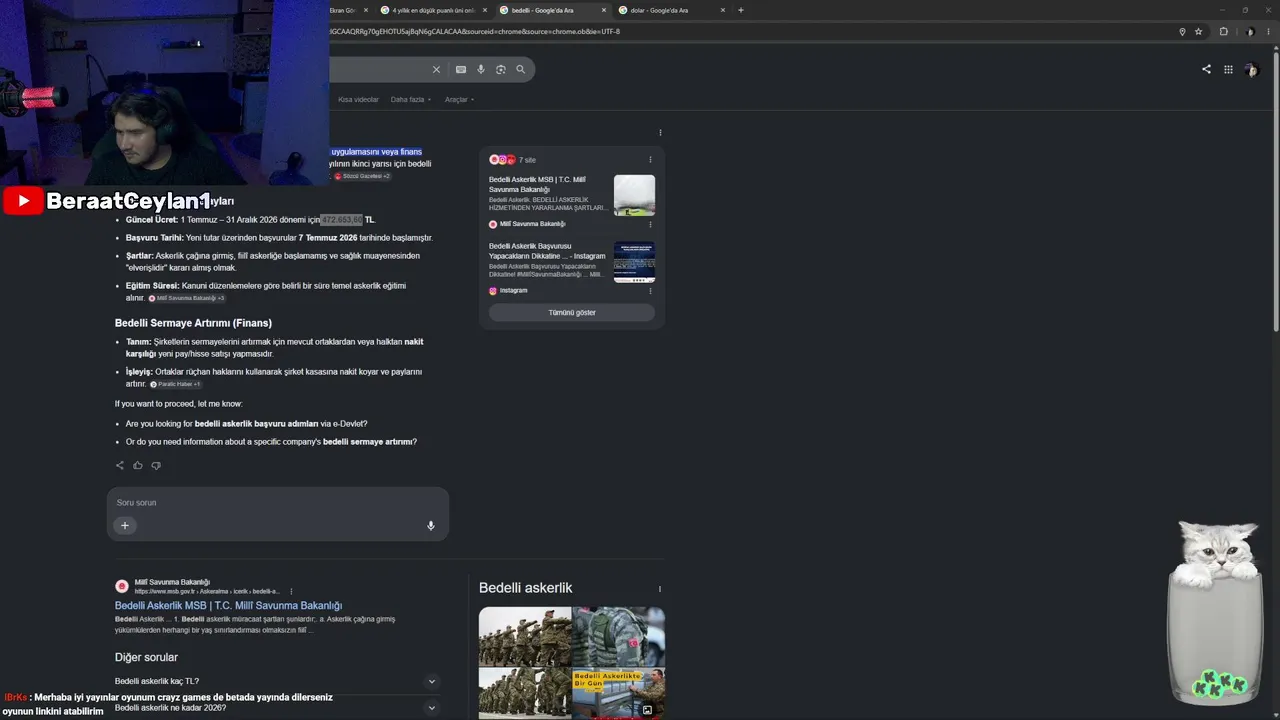Viewport: 1280px width, 720px height.
Task: Start voice search in the top search box
Action: pyautogui.click(x=481, y=69)
